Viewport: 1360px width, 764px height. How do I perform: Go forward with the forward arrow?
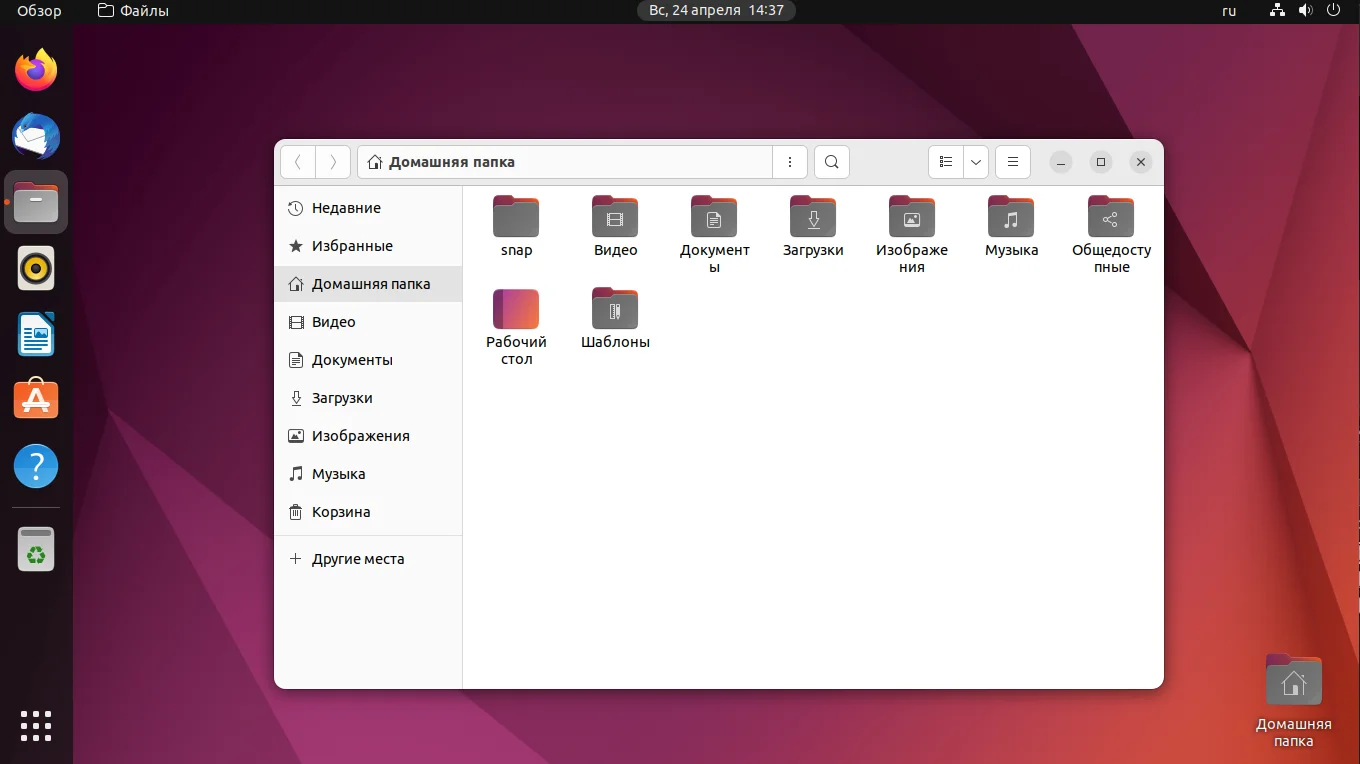(333, 162)
